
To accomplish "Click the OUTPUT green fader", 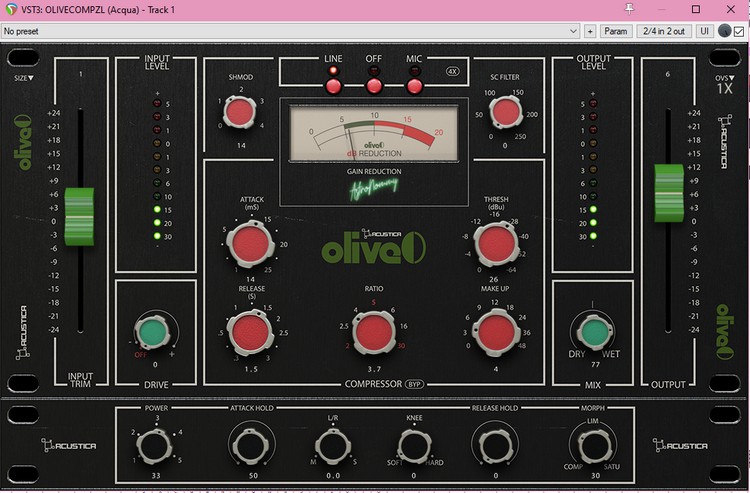I will point(669,193).
